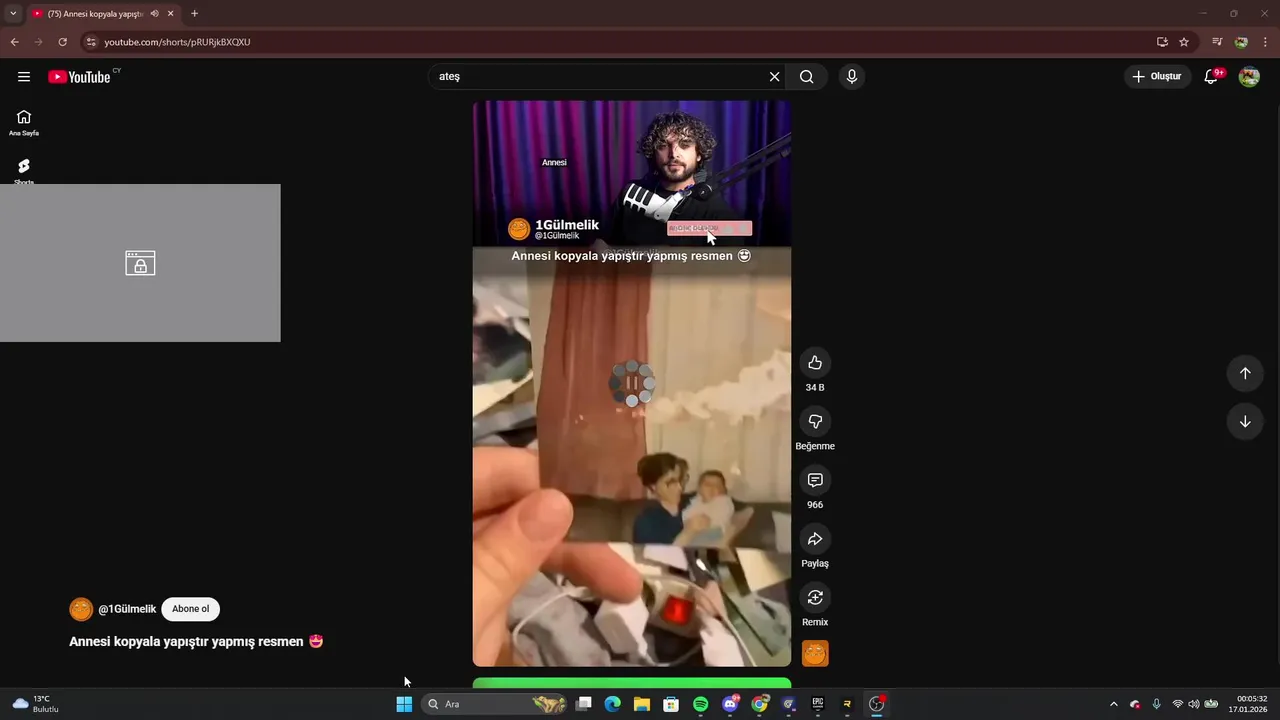Clear the search box with X
Image resolution: width=1280 pixels, height=720 pixels.
[774, 77]
